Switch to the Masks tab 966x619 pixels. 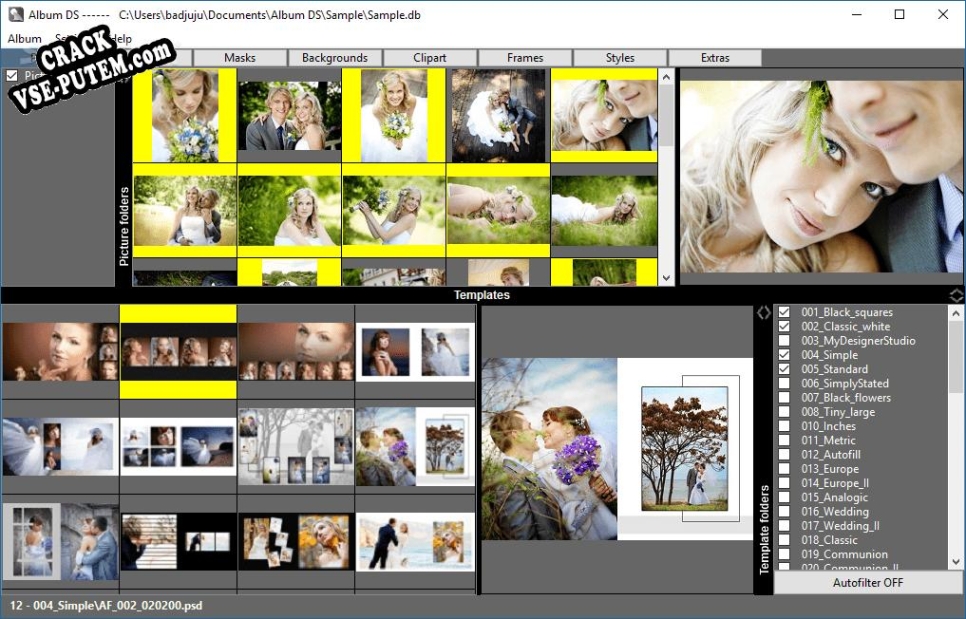(x=240, y=58)
